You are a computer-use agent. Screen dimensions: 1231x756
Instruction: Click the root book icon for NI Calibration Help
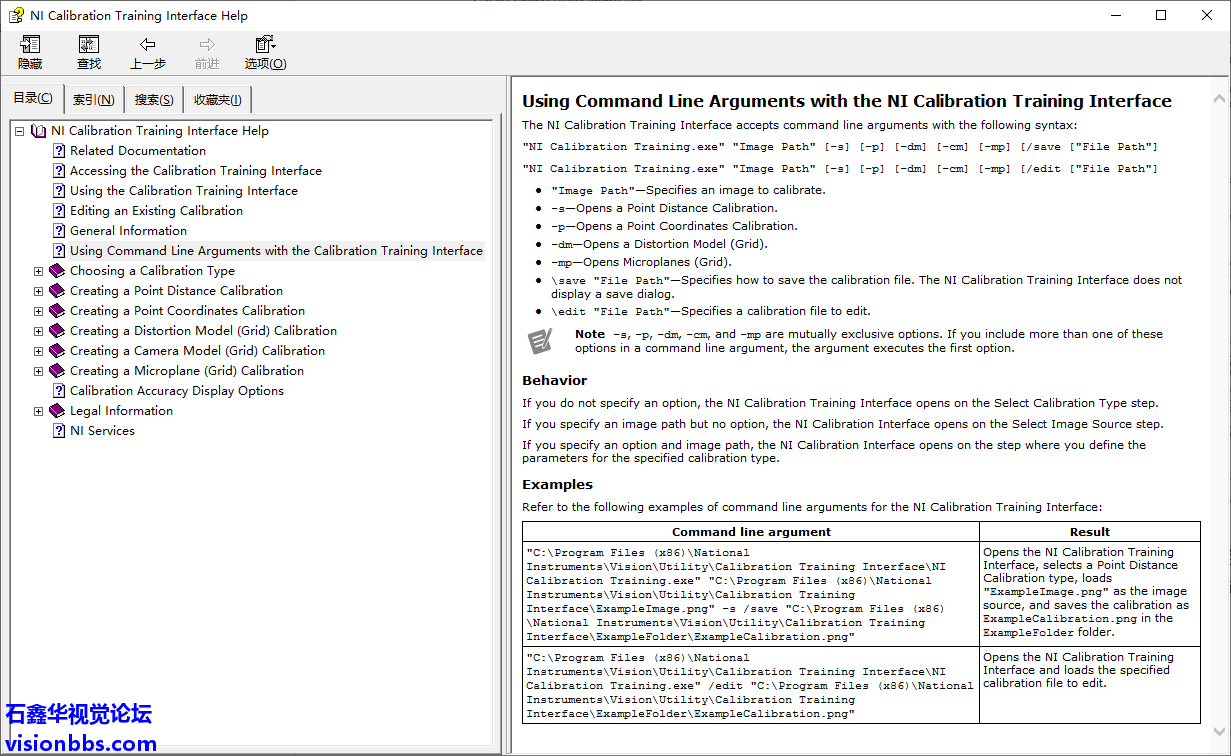click(39, 131)
